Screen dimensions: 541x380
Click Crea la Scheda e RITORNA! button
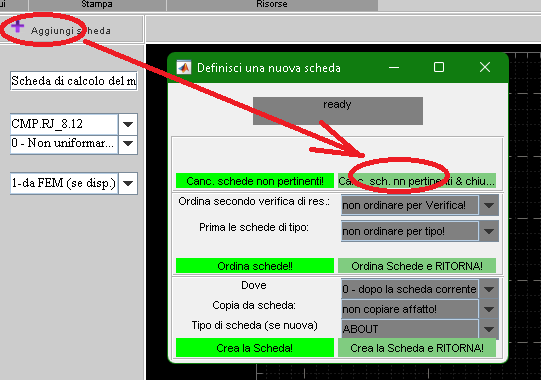click(x=417, y=348)
